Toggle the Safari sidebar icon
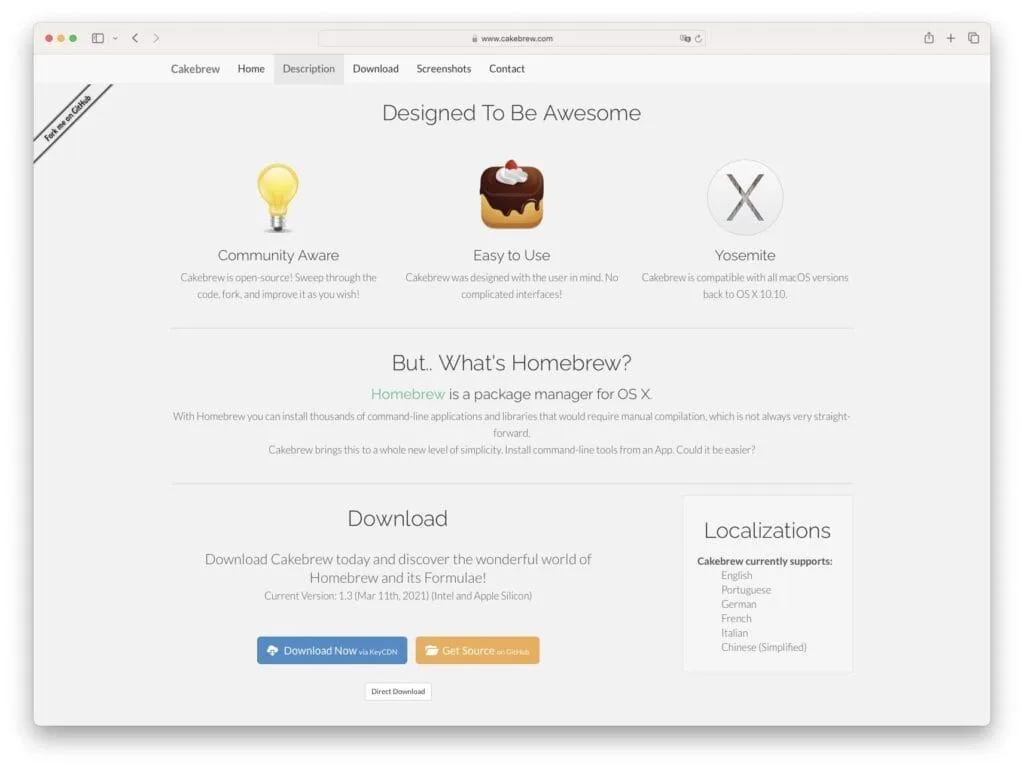Screen dimensions: 1024x770 click(x=98, y=39)
